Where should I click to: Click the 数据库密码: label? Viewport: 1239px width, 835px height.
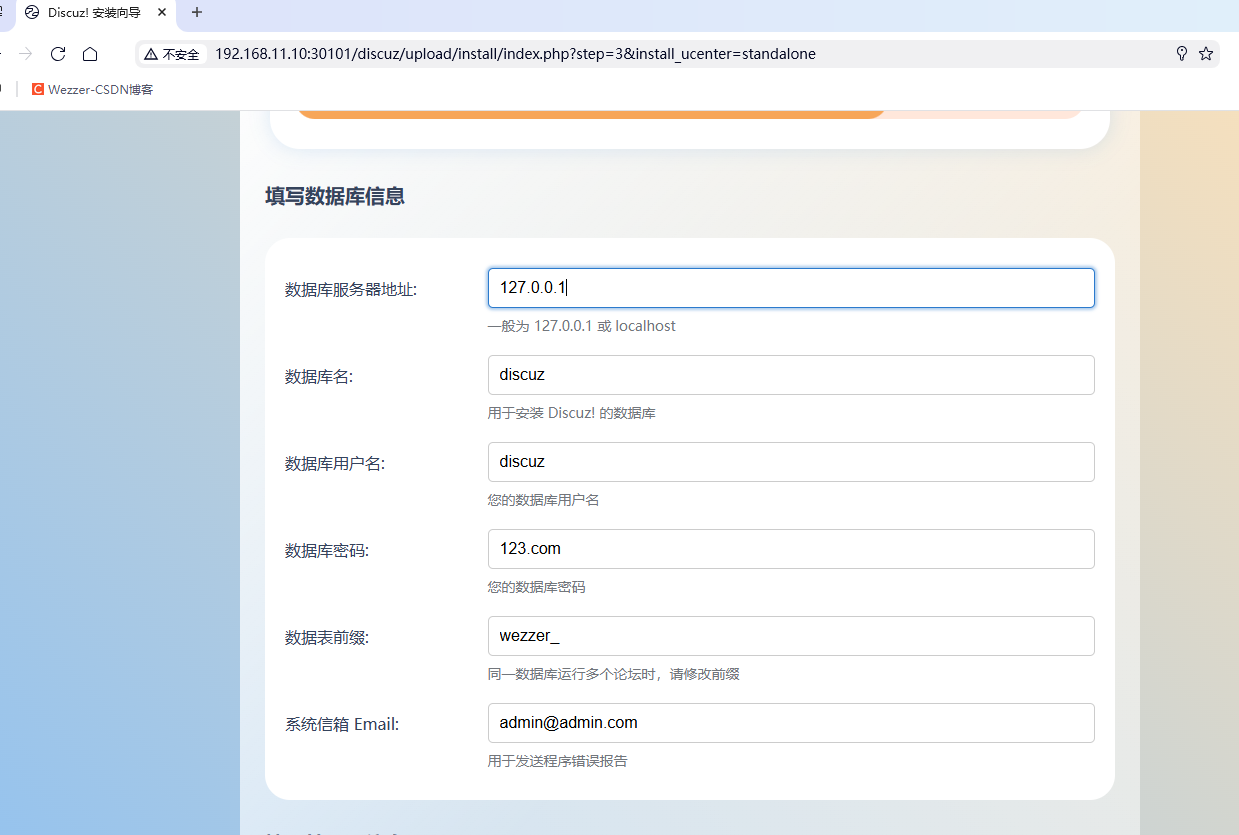coord(327,551)
